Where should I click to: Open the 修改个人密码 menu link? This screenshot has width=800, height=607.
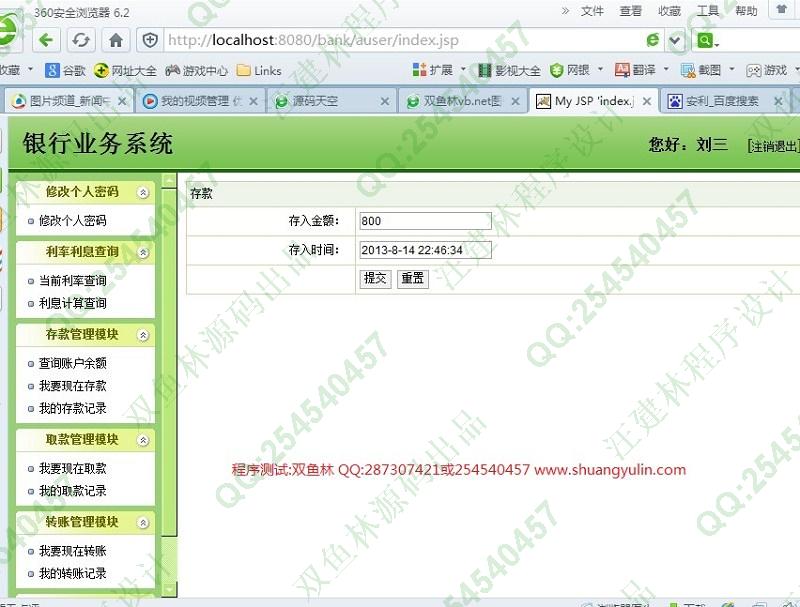pyautogui.click(x=72, y=221)
